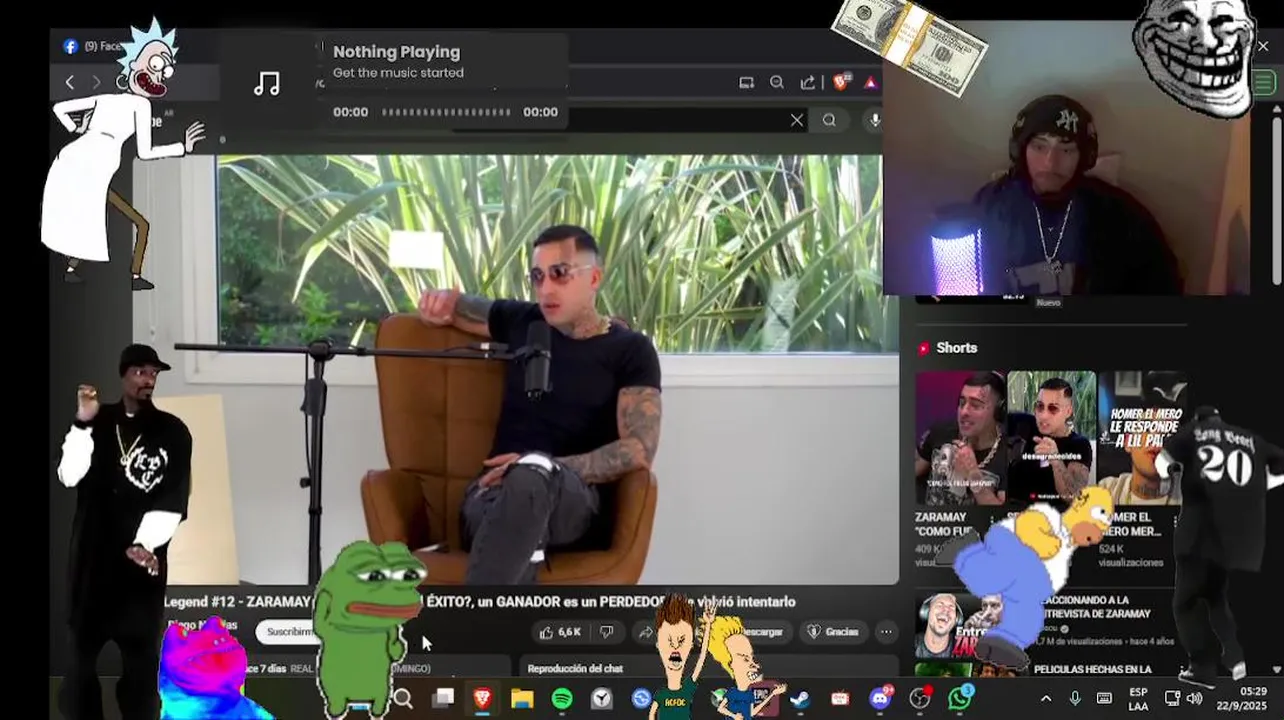Open Spotify from the taskbar
Image resolution: width=1284 pixels, height=720 pixels.
tap(562, 698)
